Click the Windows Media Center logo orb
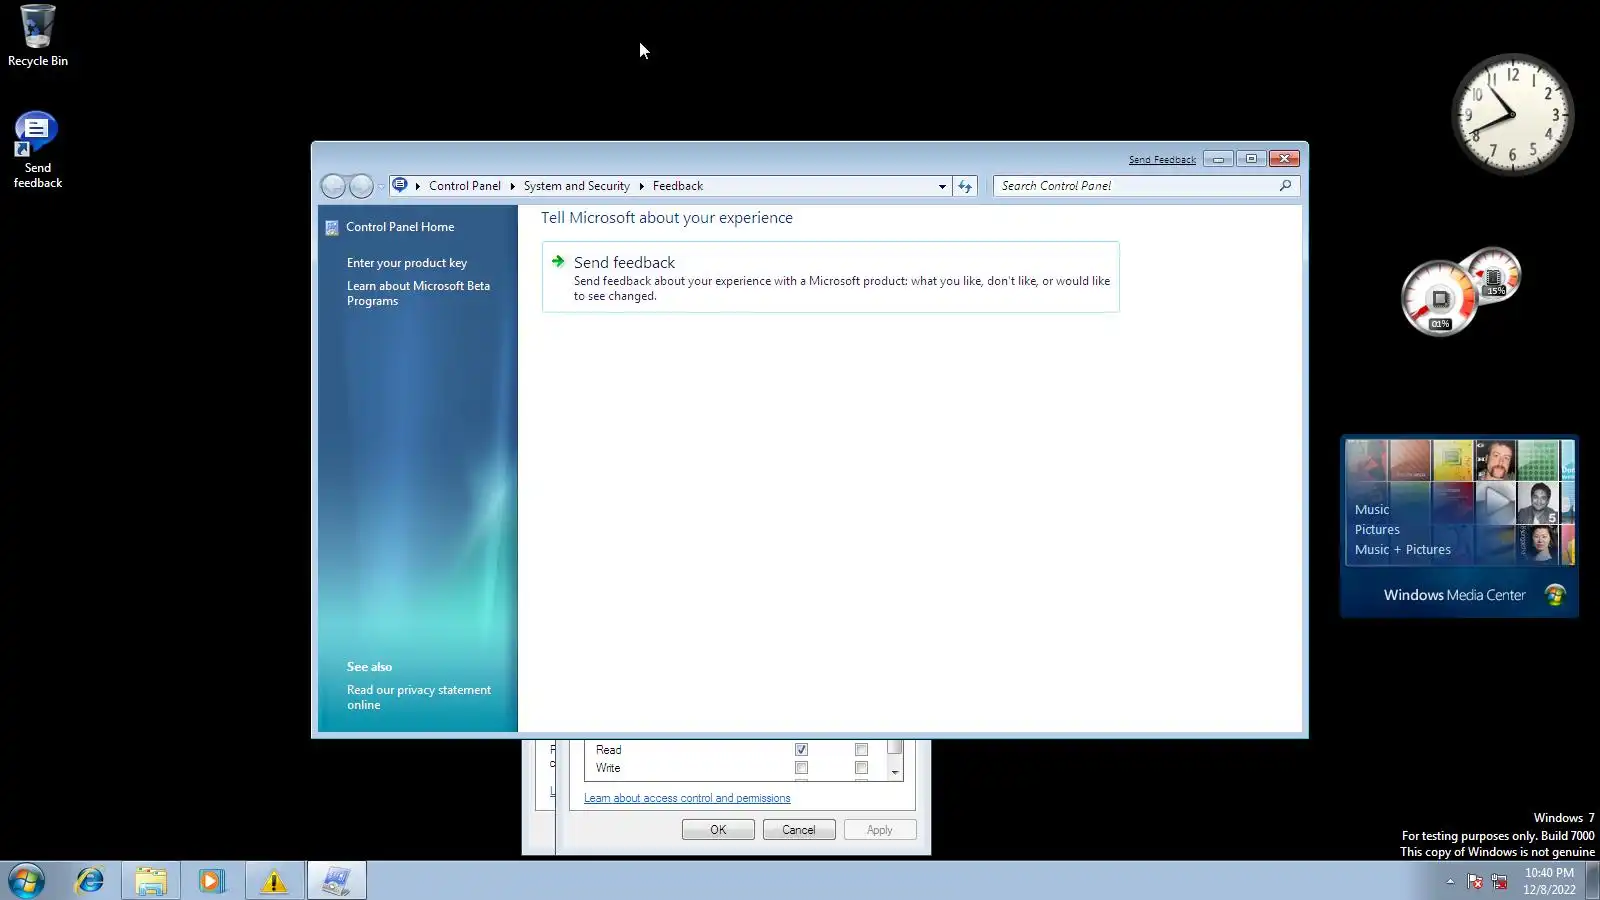 (x=1555, y=595)
